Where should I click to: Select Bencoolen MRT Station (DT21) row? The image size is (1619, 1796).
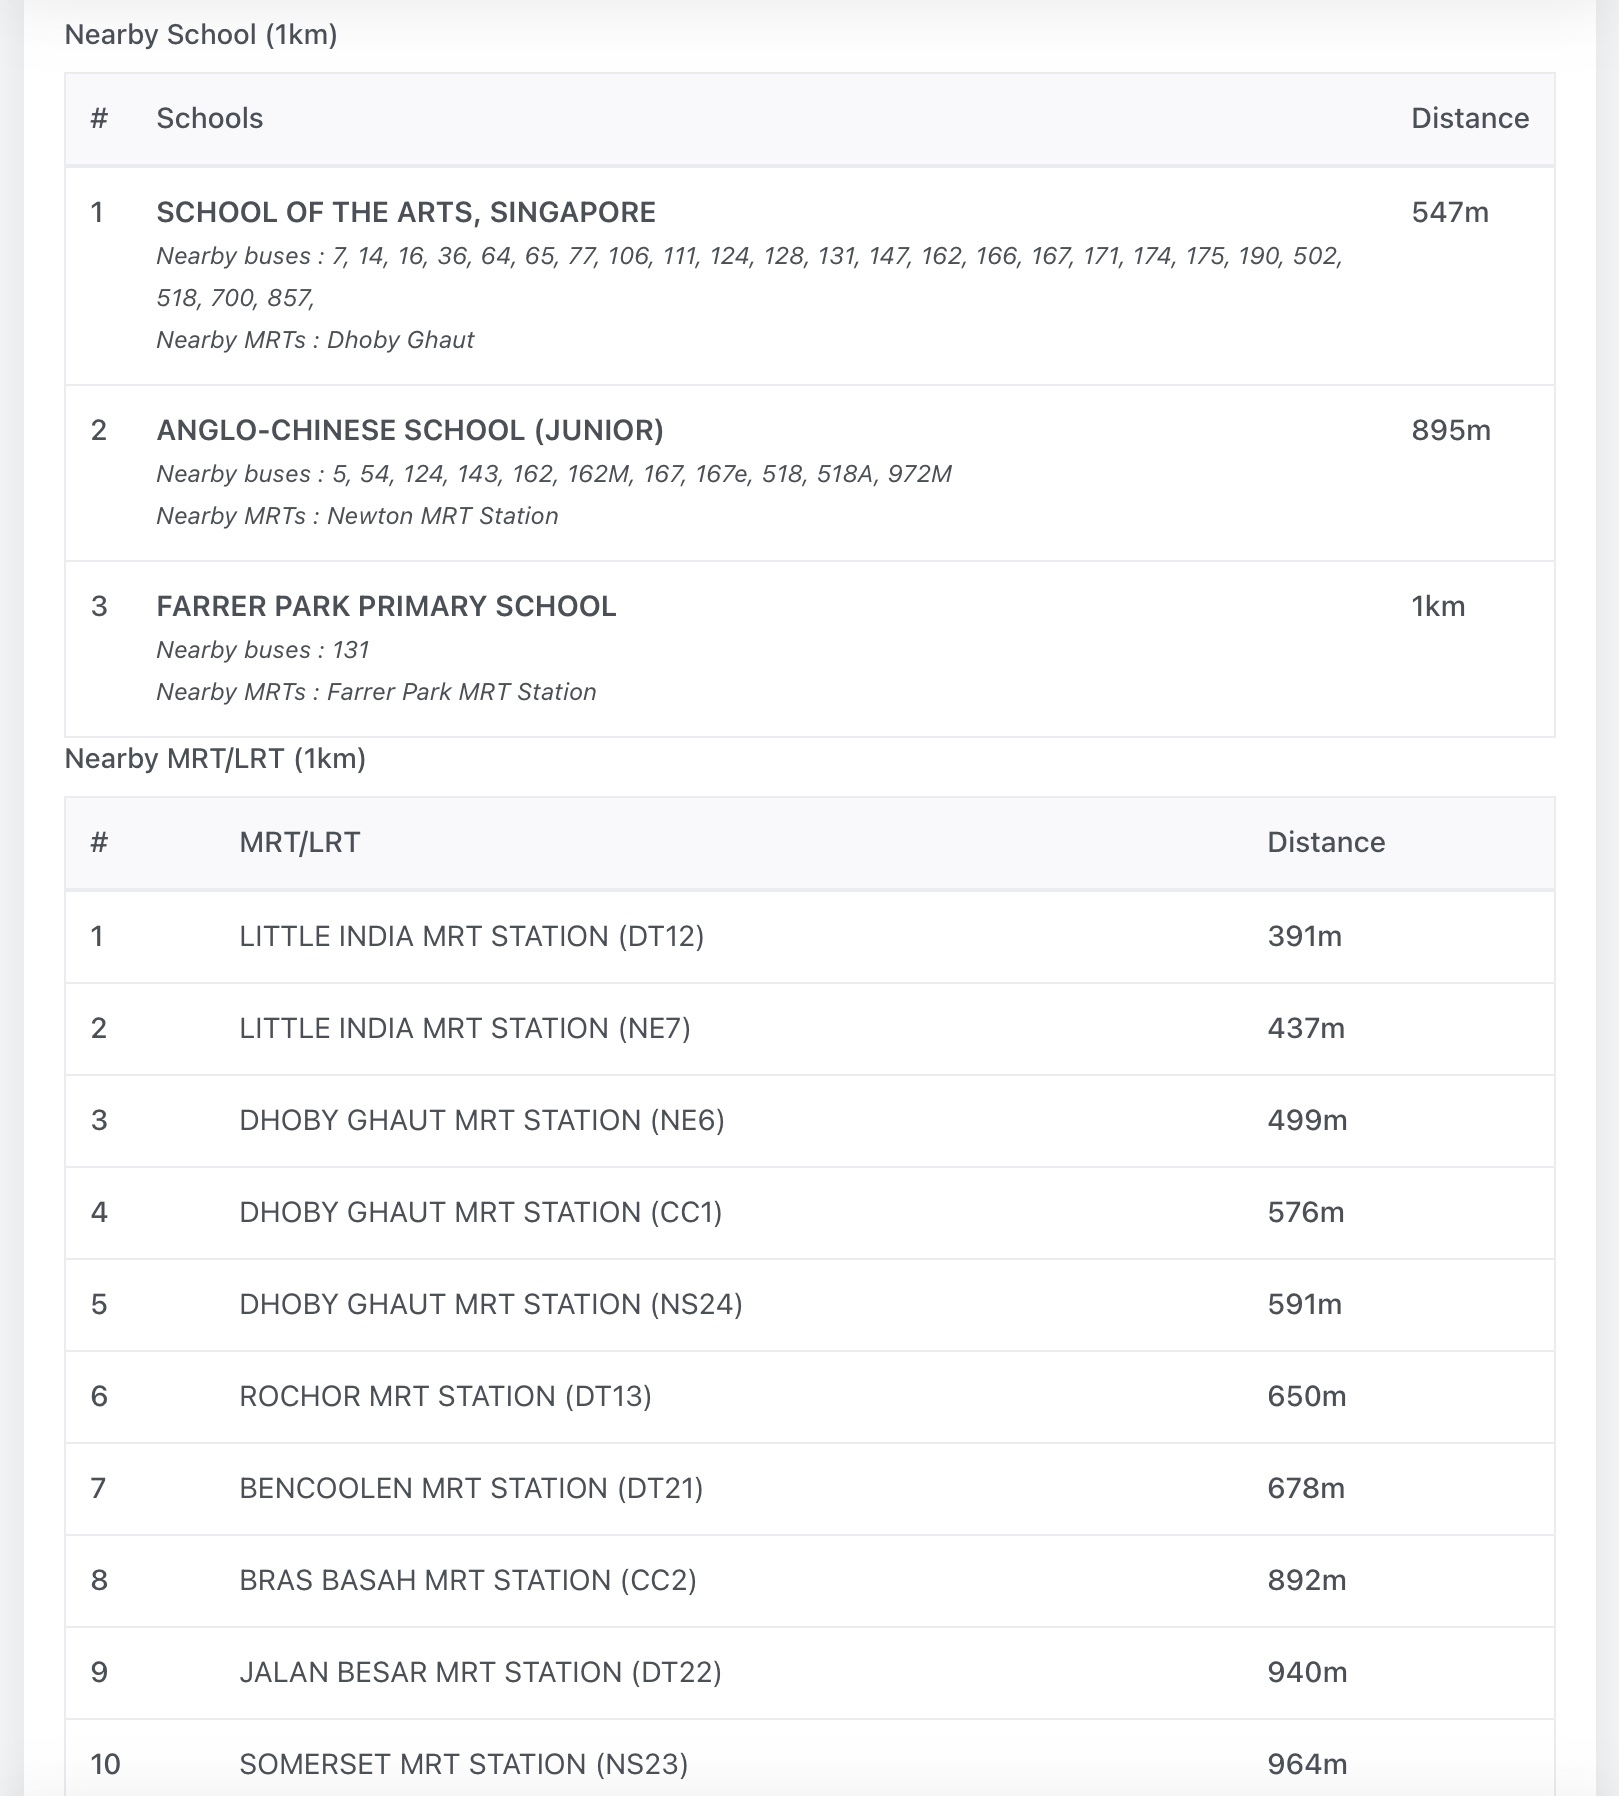[x=471, y=1488]
